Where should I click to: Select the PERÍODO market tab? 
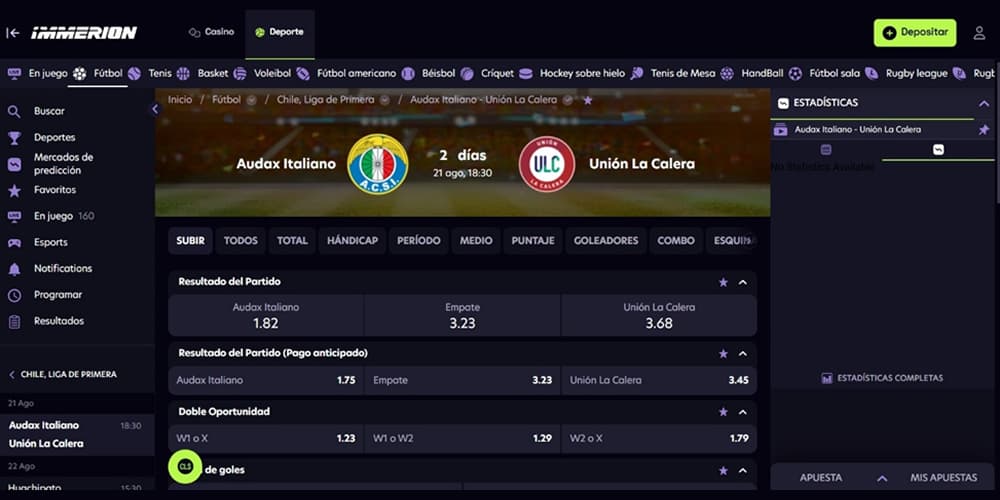pyautogui.click(x=419, y=240)
